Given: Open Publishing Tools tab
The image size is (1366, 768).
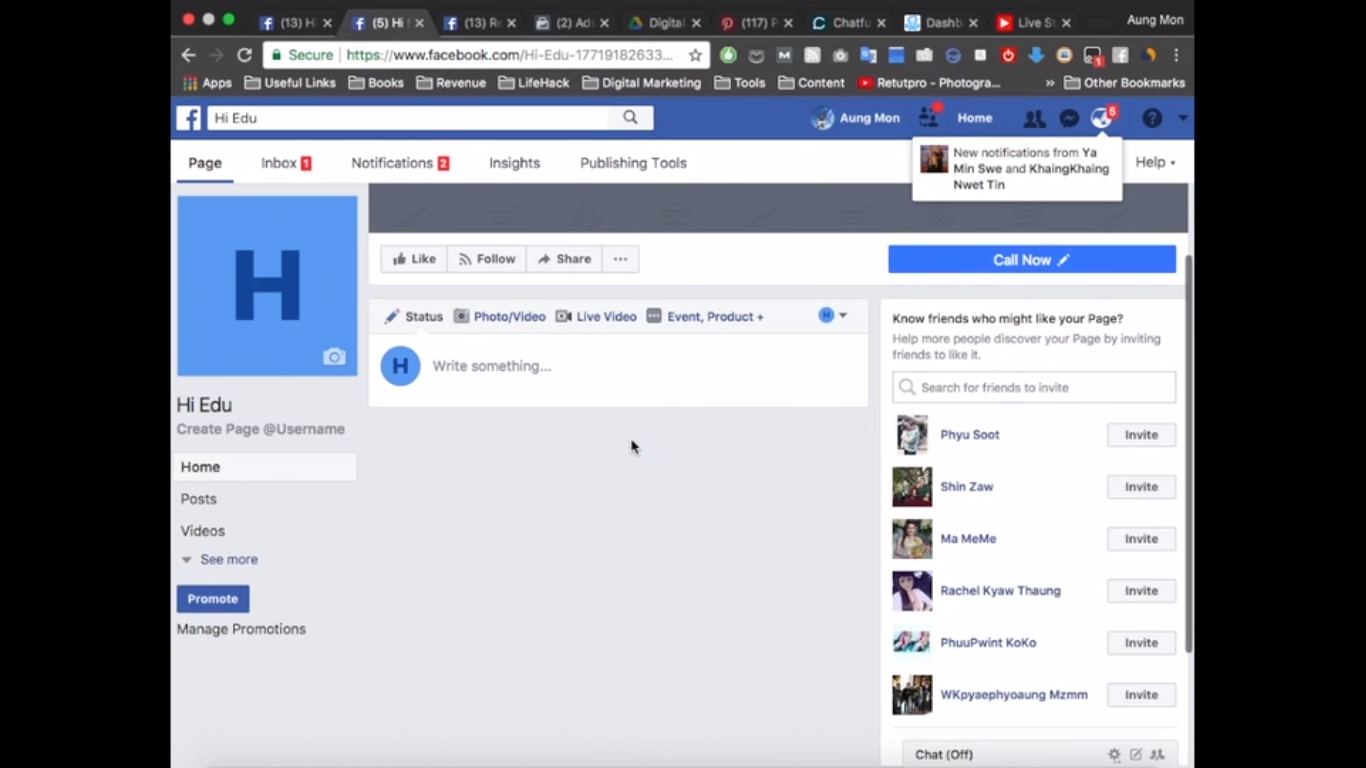Looking at the screenshot, I should [x=633, y=163].
